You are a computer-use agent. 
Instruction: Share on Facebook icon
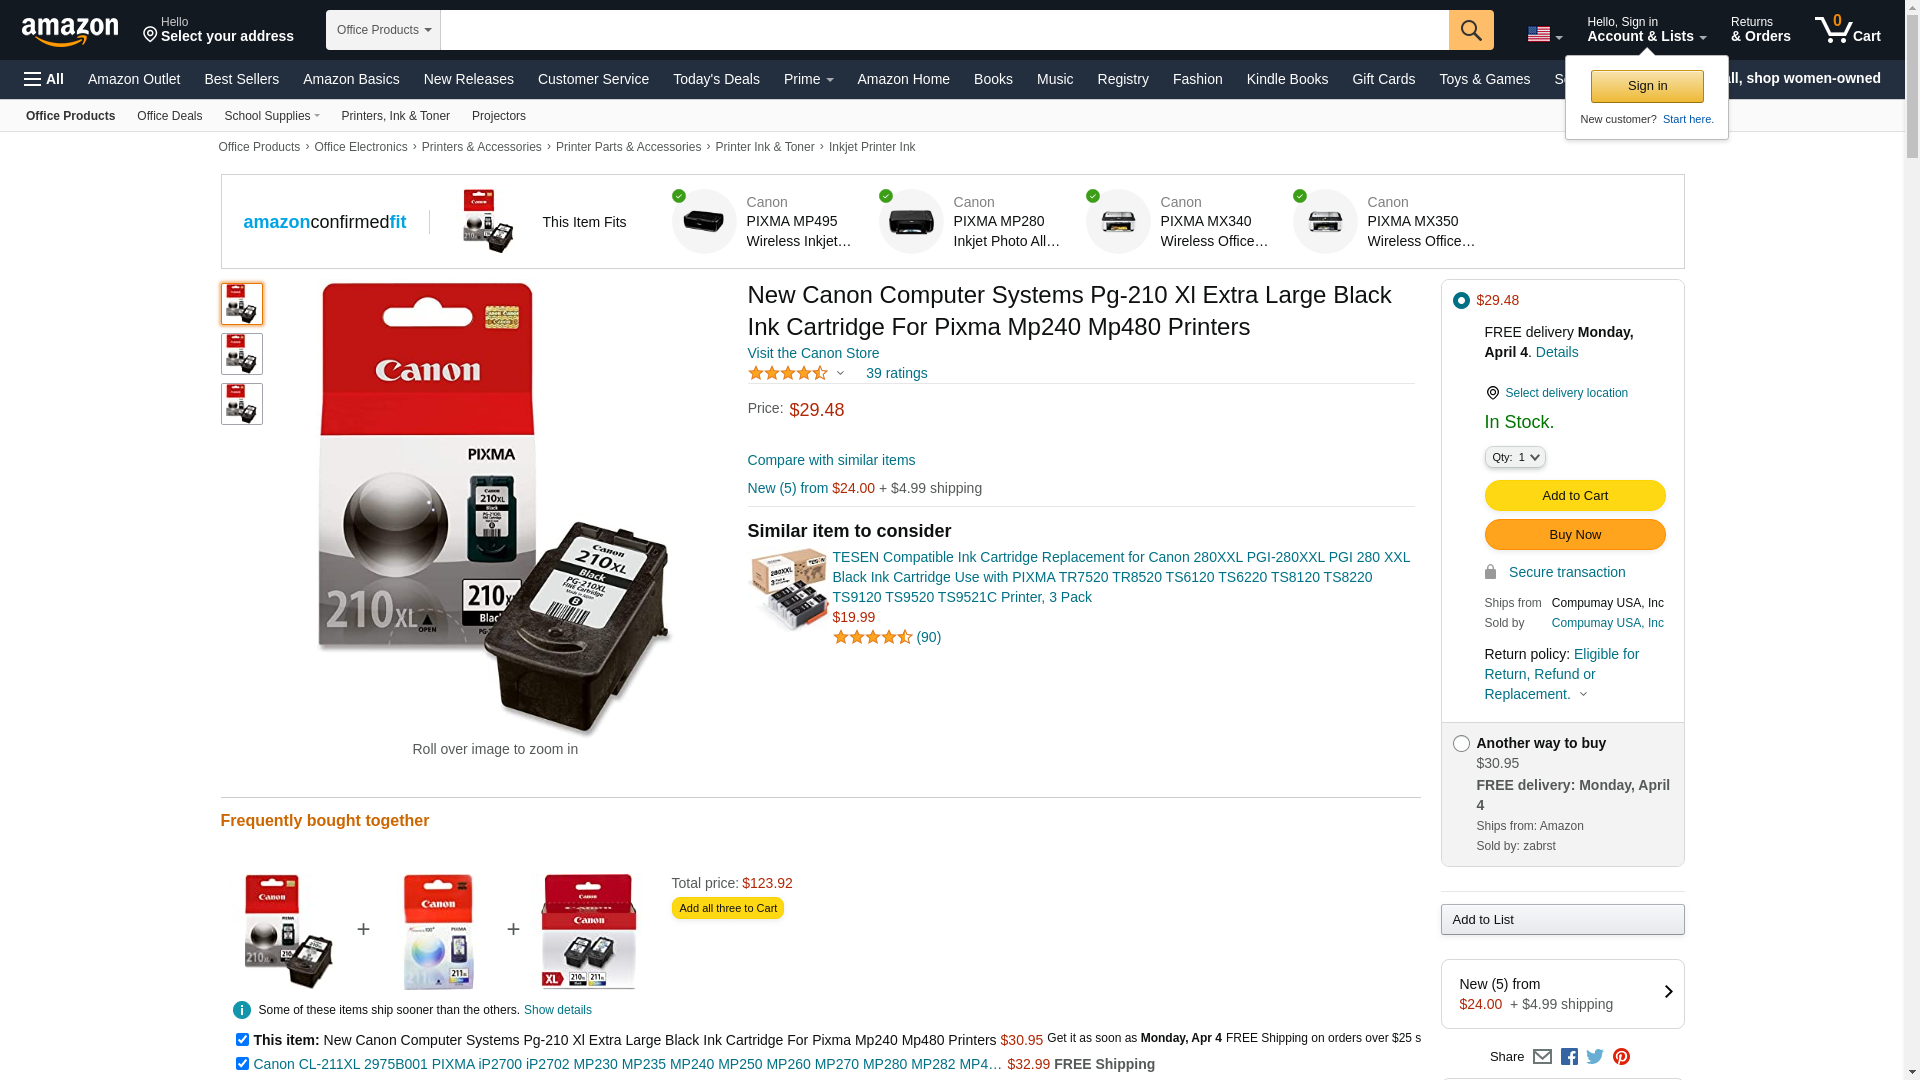pos(1569,1057)
